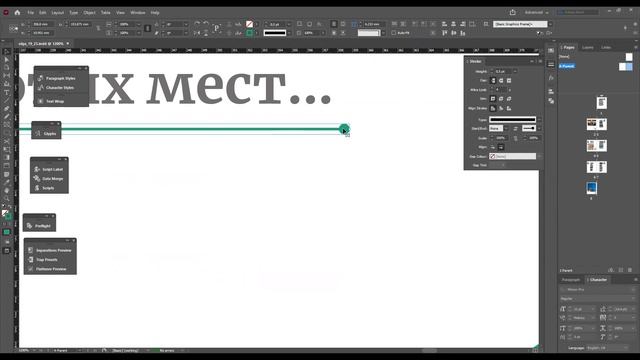The width and height of the screenshot is (640, 360).
Task: Select the Scissors tool in the toolbox
Action: tap(7, 141)
